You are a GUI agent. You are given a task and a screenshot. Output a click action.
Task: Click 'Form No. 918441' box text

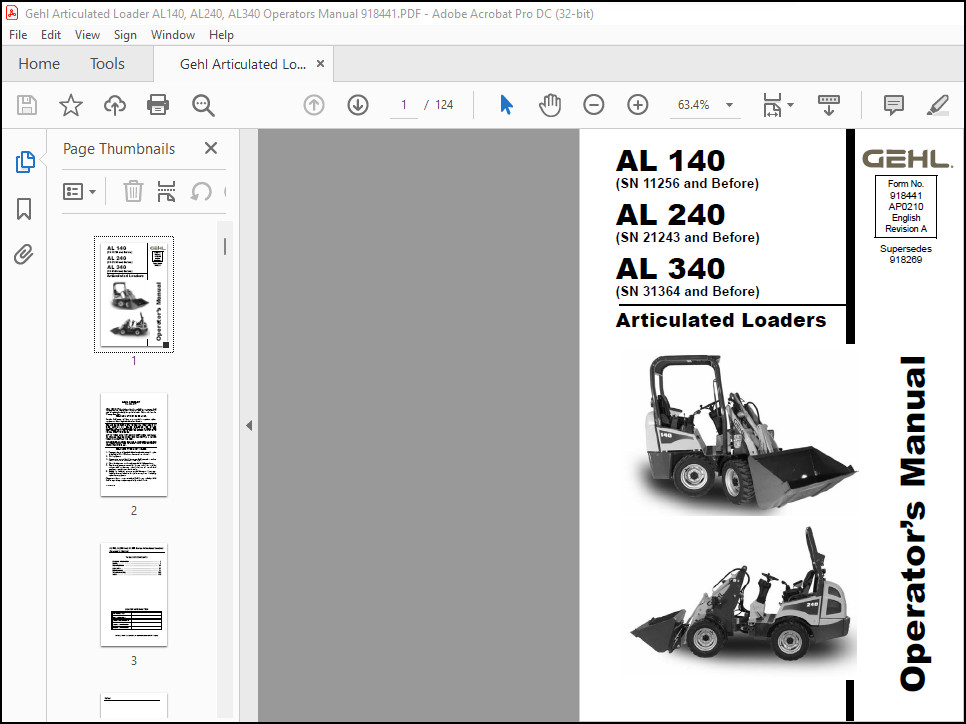[906, 190]
